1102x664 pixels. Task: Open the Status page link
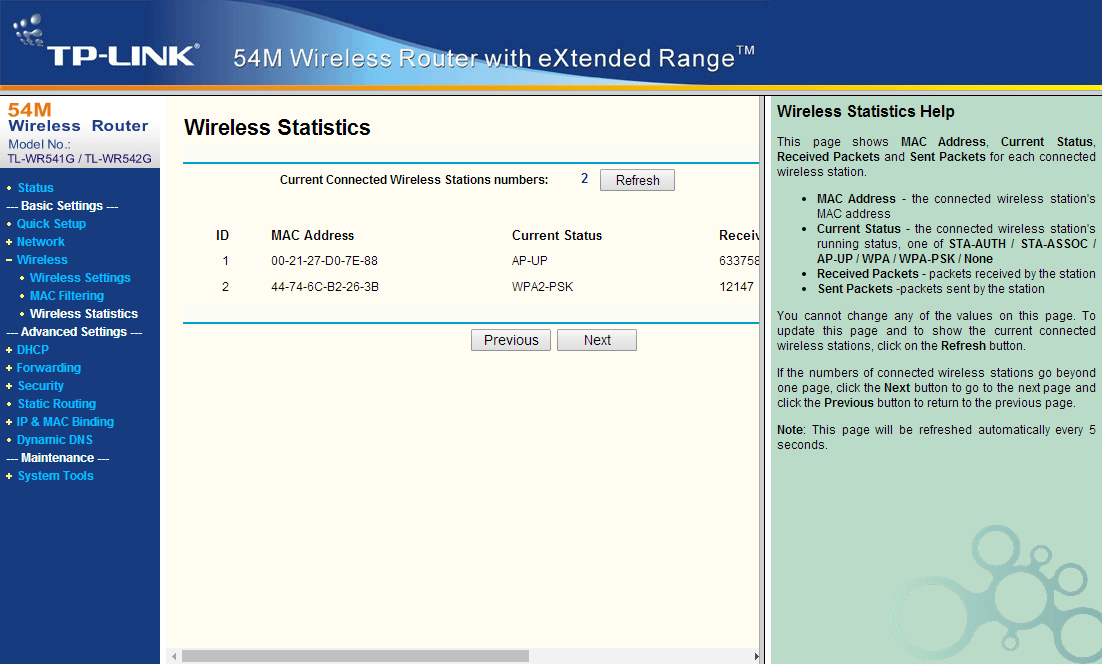[35, 188]
